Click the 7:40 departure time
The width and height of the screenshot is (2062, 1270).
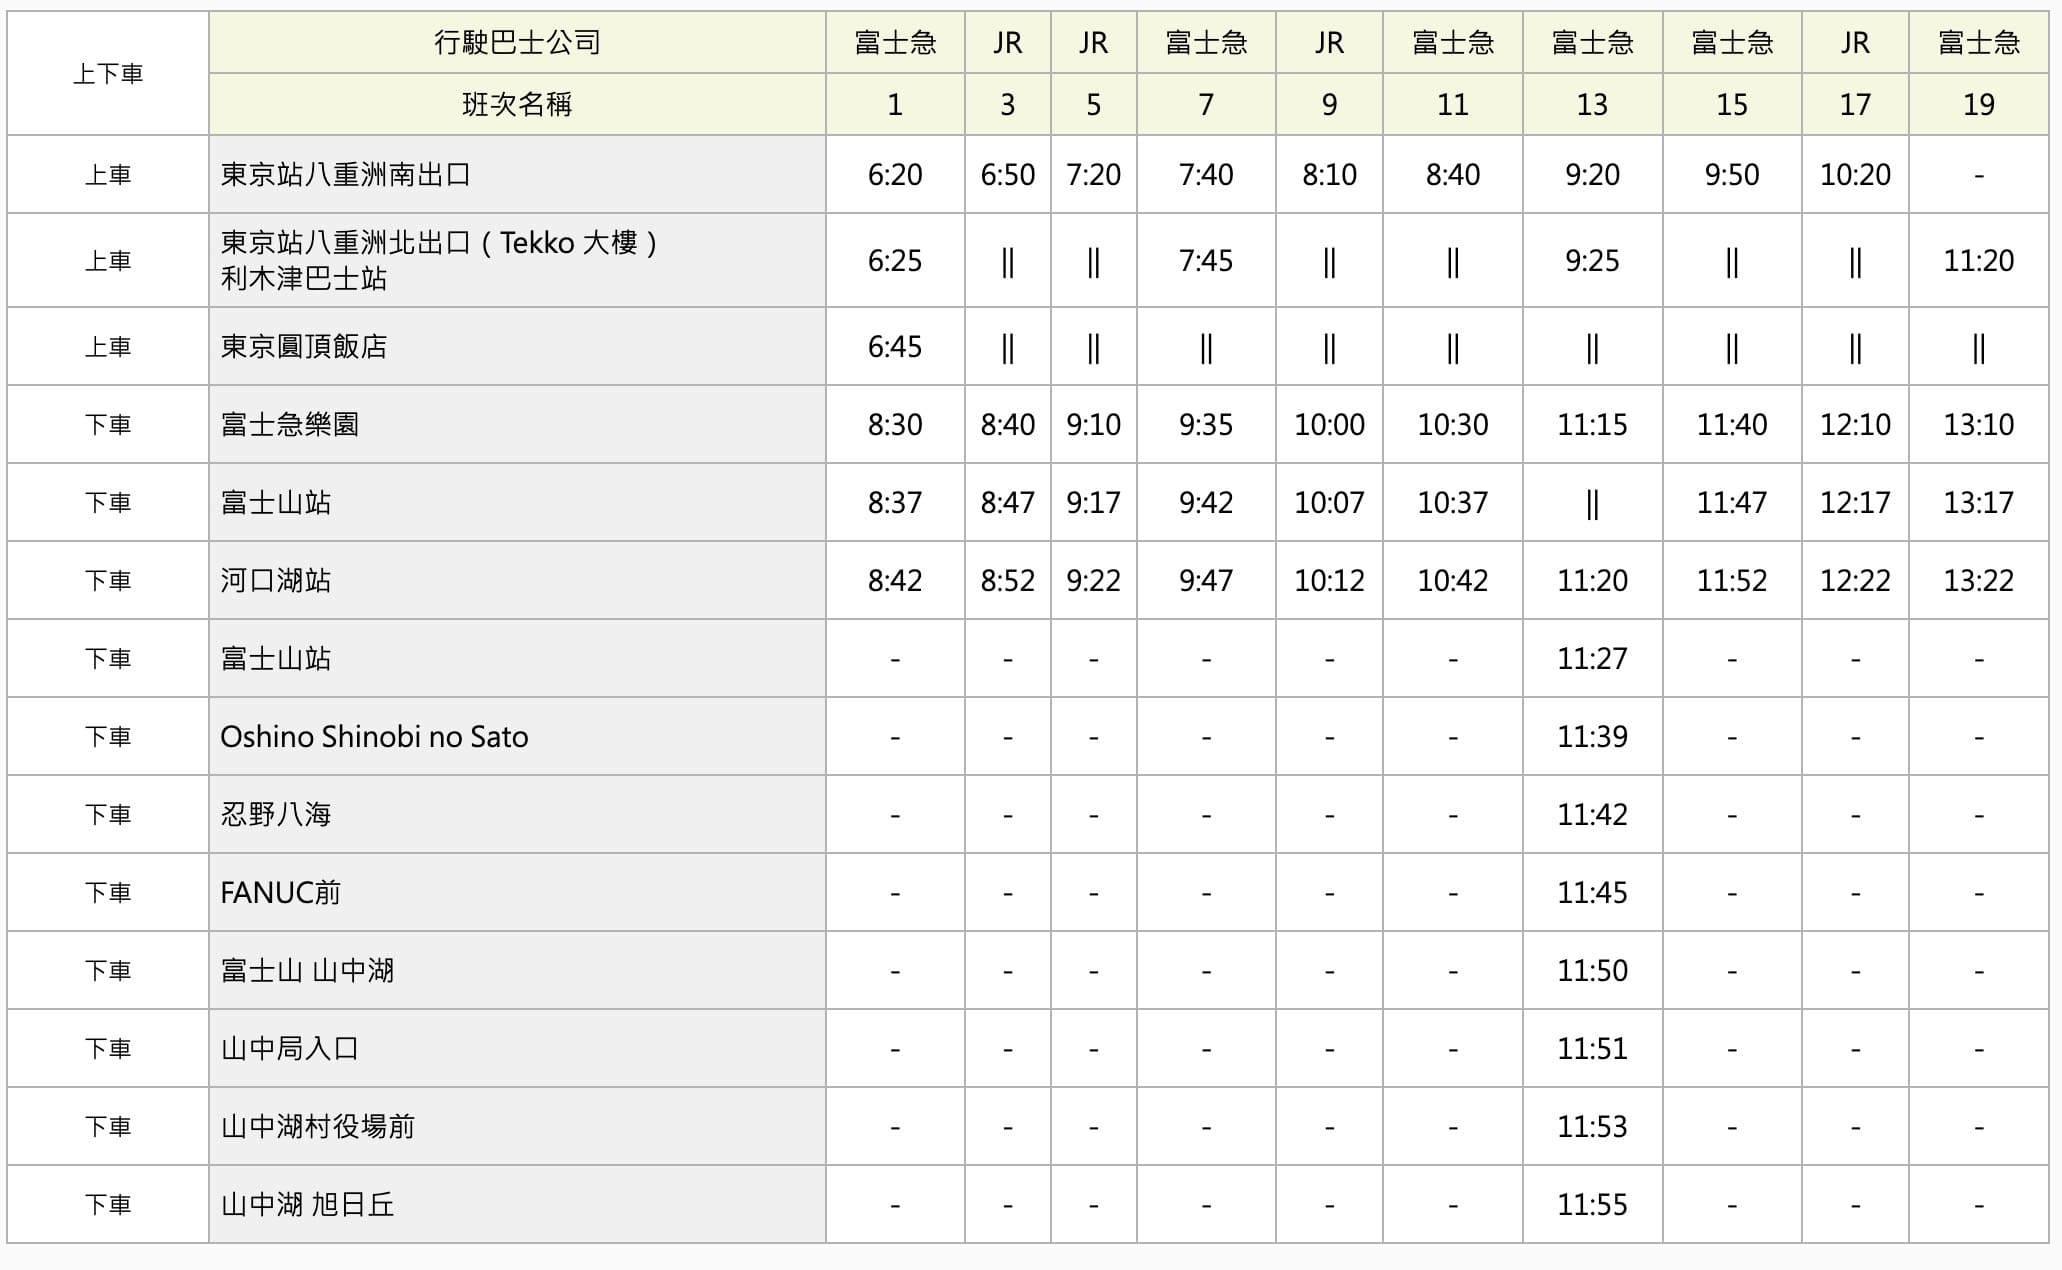pyautogui.click(x=1206, y=175)
